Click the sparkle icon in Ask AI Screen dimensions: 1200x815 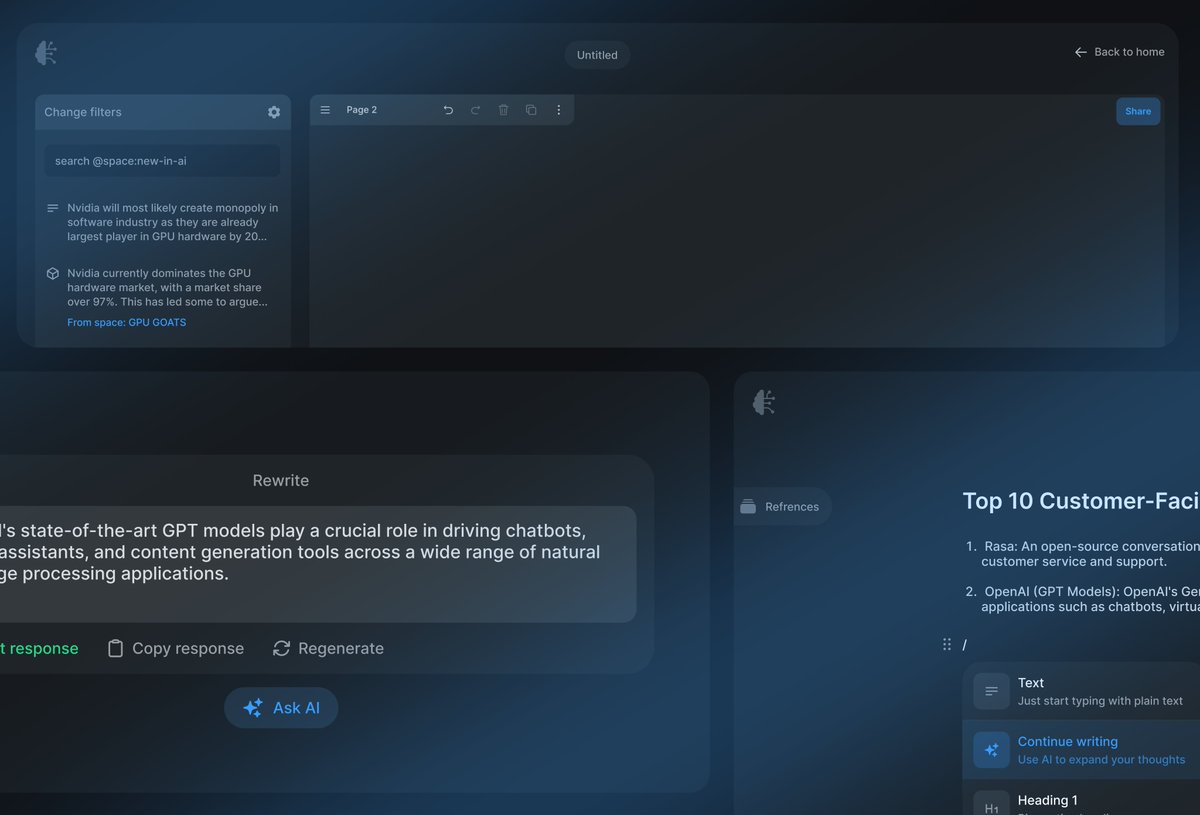click(253, 708)
